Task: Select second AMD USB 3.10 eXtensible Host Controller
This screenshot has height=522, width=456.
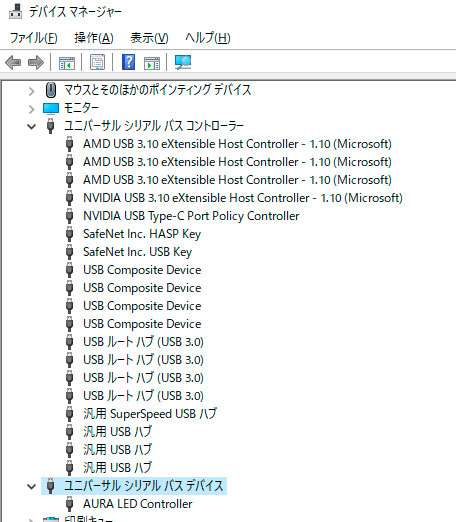Action: pos(237,162)
